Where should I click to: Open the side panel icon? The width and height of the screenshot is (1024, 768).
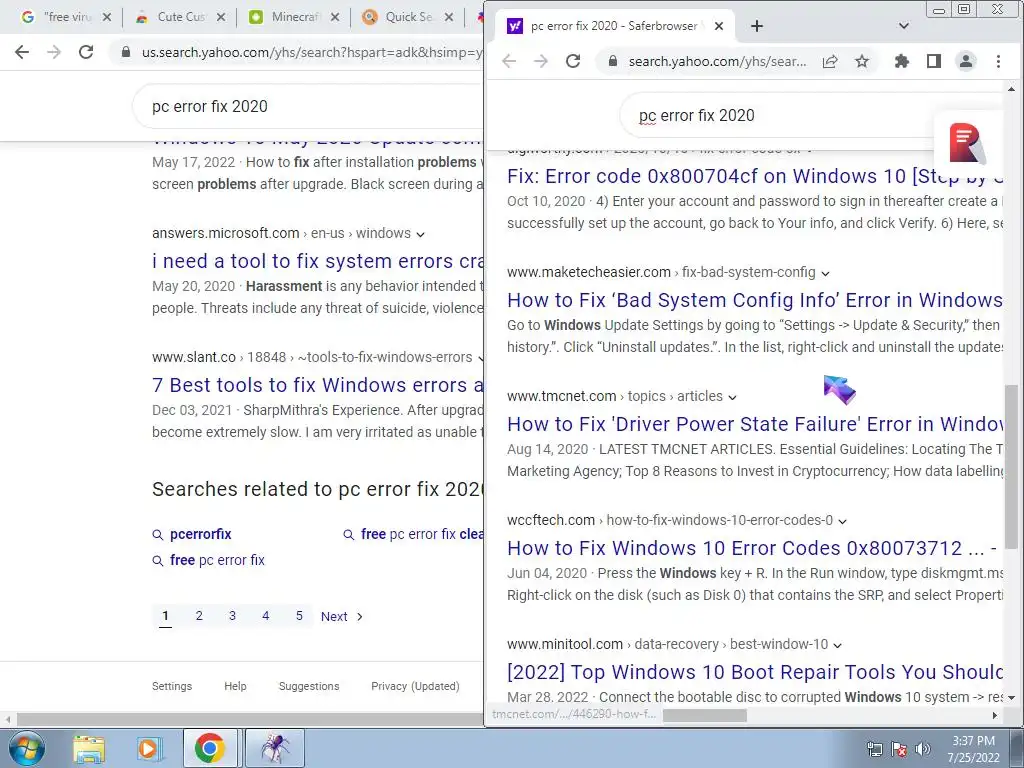(x=934, y=61)
